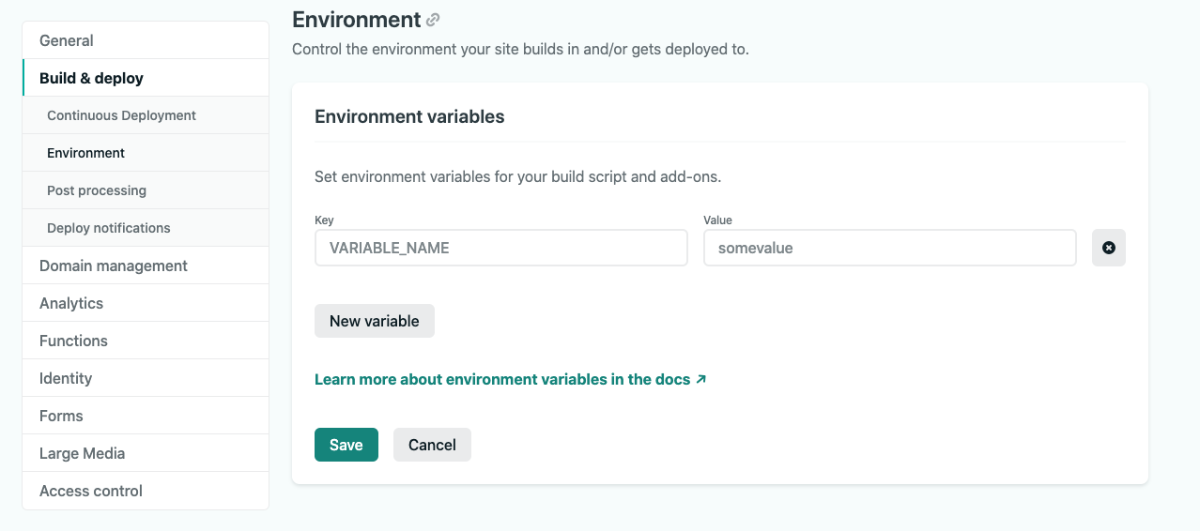Go to Continuous Deployment subsection

(x=146, y=116)
